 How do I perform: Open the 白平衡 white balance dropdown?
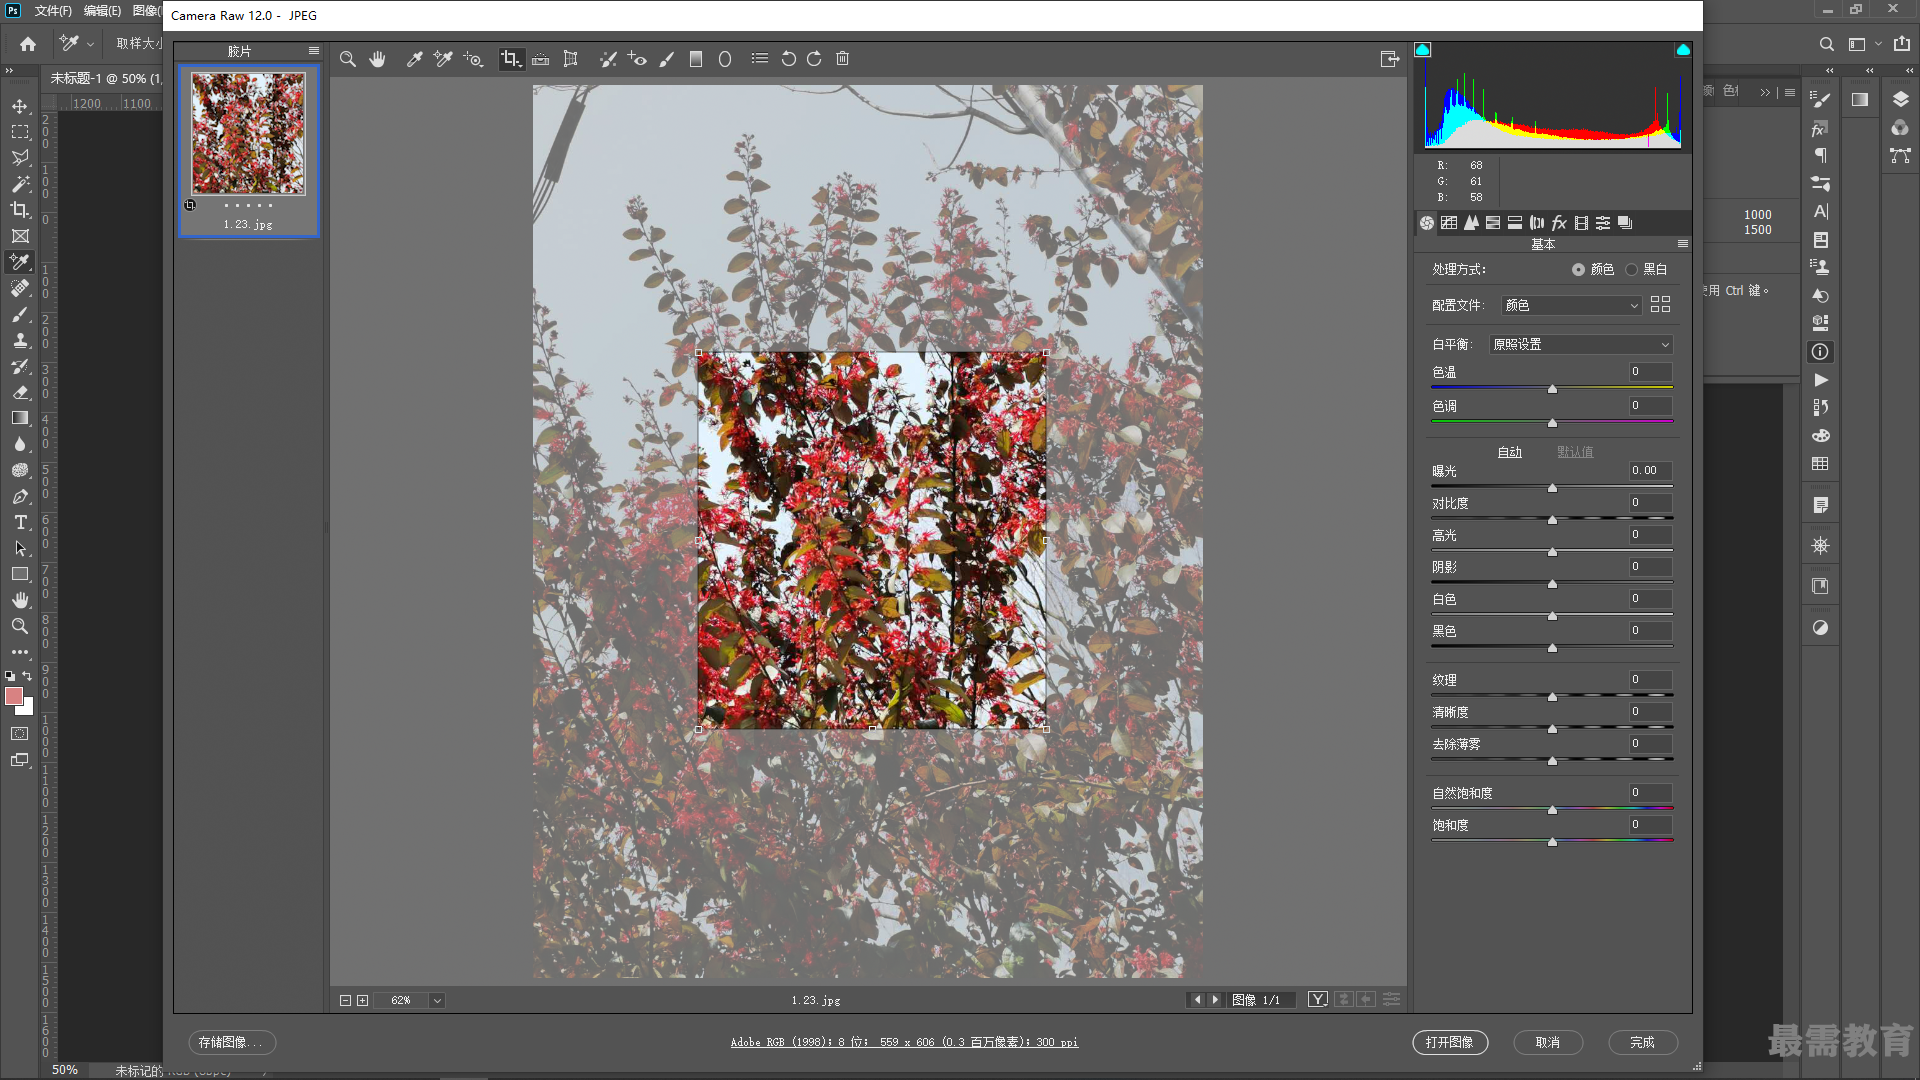[x=1581, y=344]
